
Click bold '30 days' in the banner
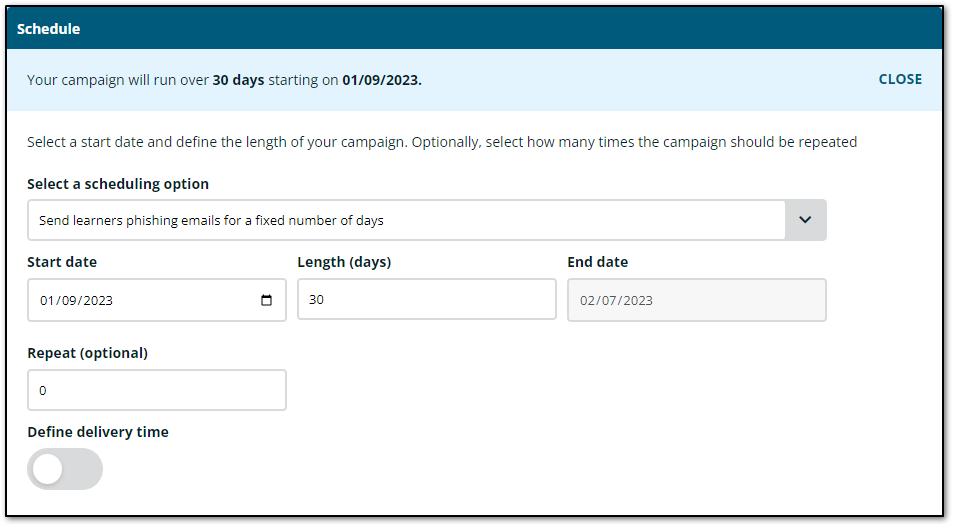pos(238,80)
